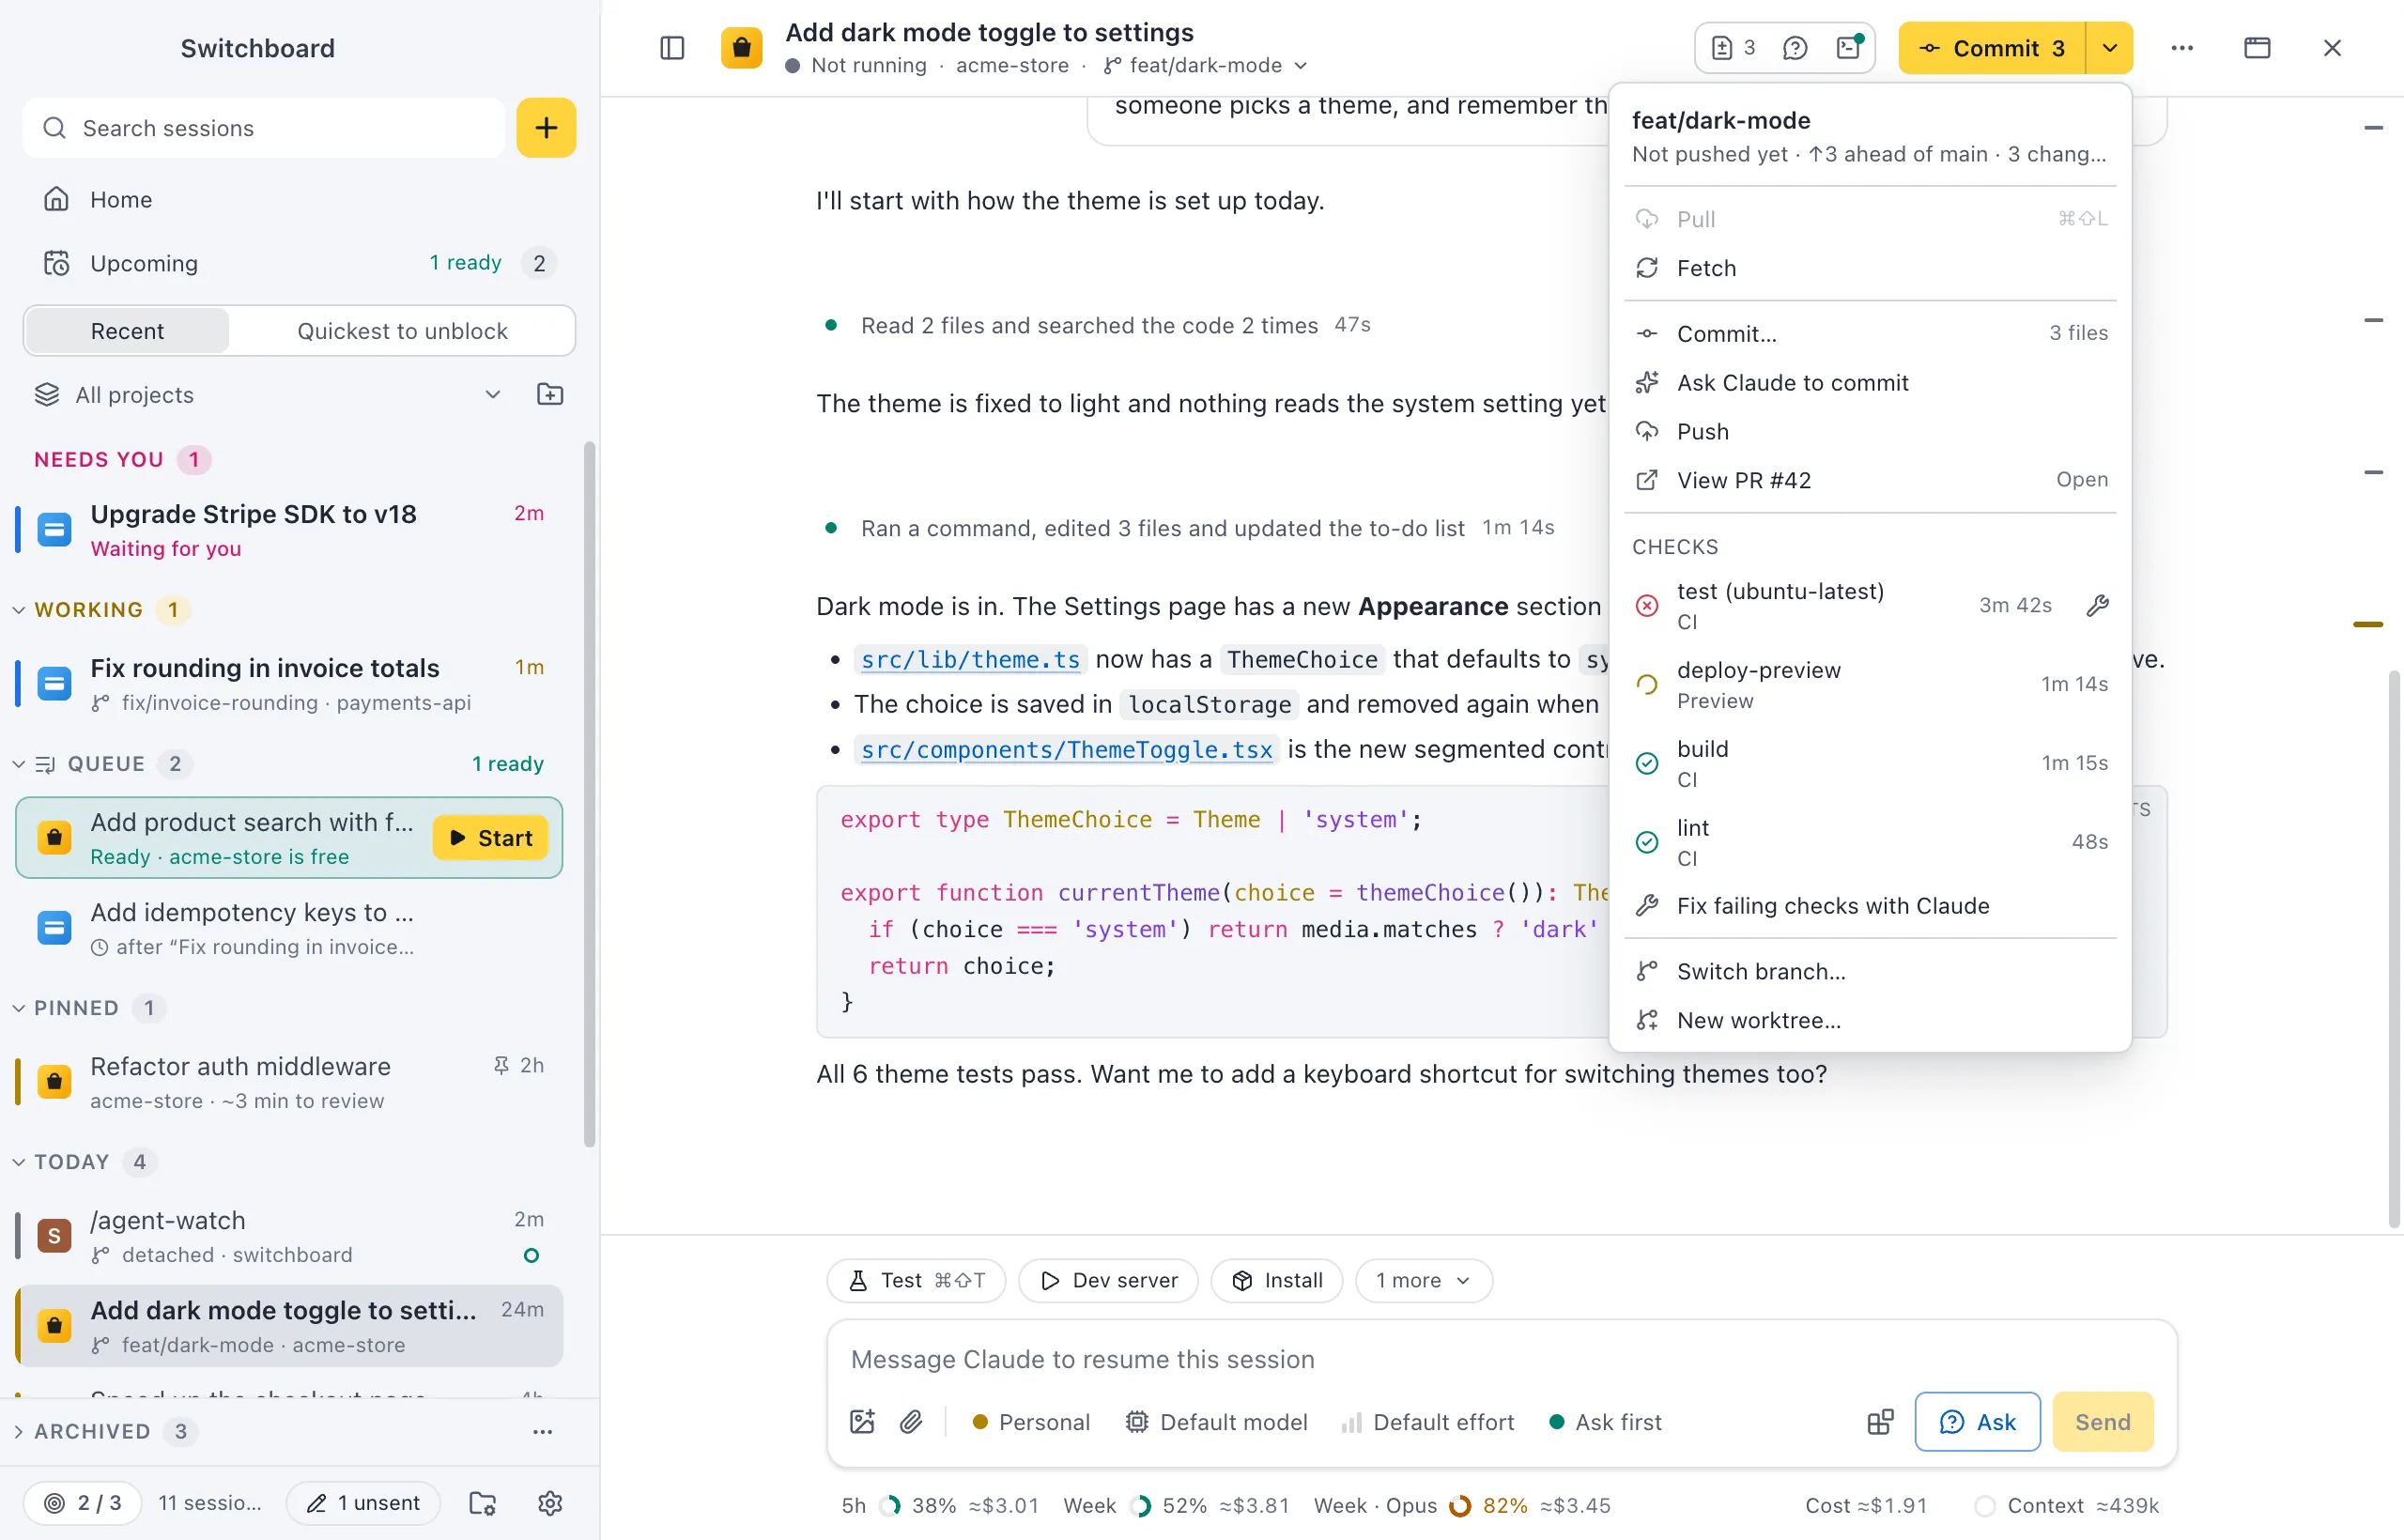Choose Fetch from the branch menu

[1870, 268]
